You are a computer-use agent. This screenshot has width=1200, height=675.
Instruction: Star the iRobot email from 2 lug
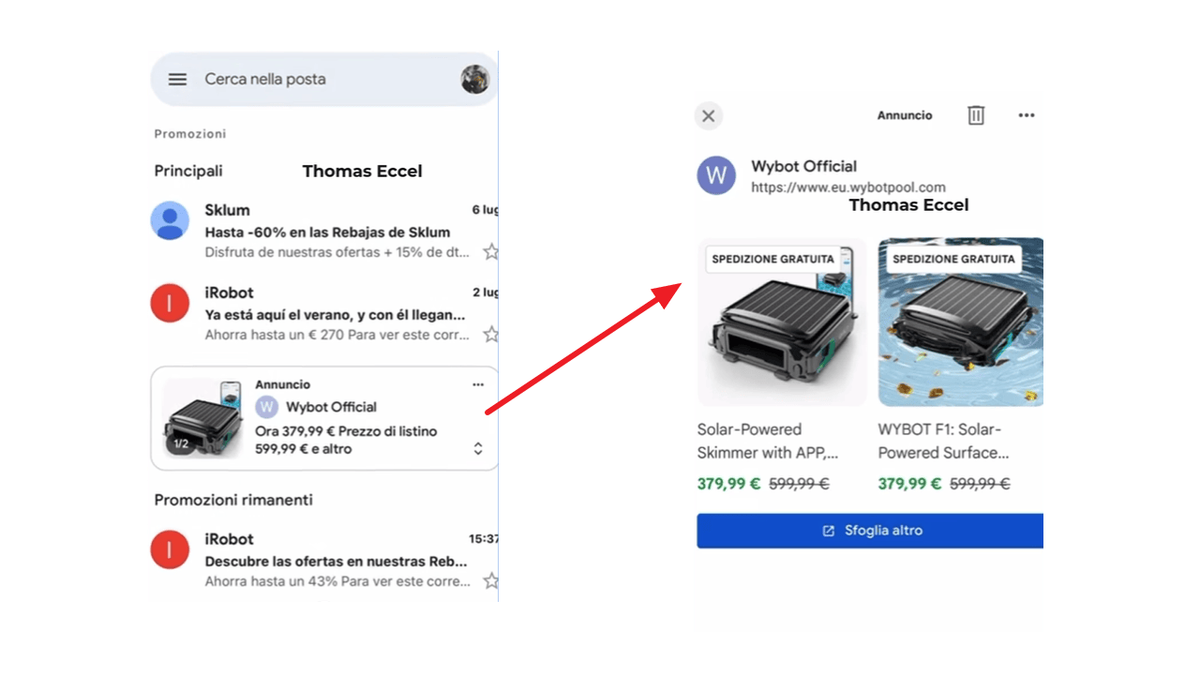click(491, 334)
